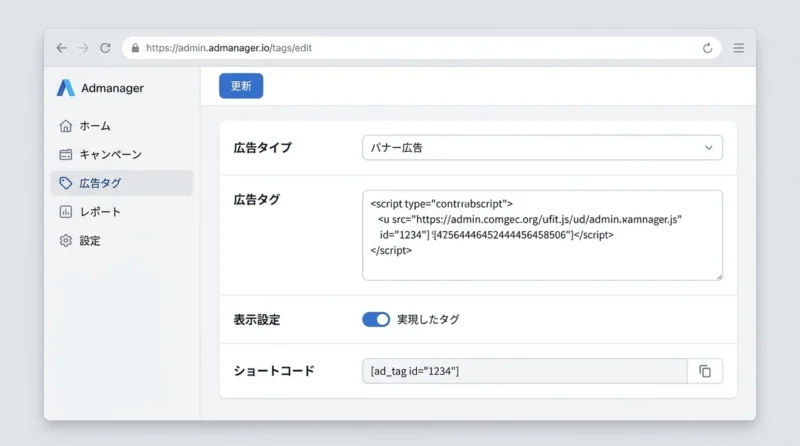Viewport: 800px width, 446px height.
Task: Click the browser forward arrow
Action: pos(83,48)
